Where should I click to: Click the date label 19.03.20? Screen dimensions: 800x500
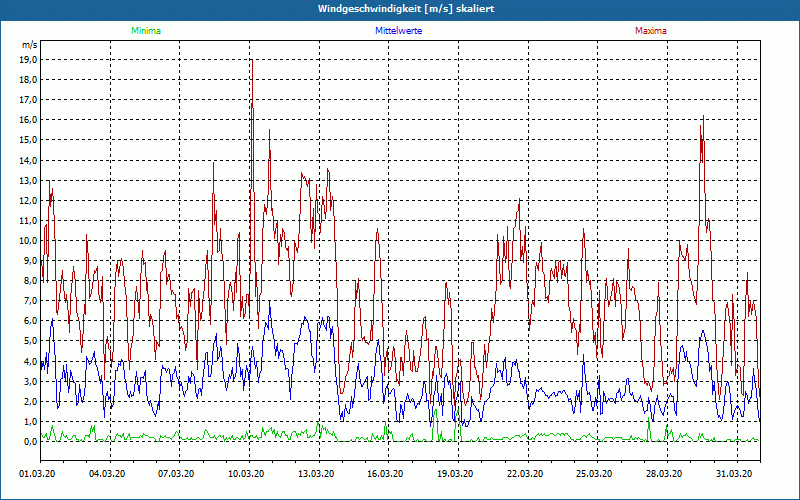pos(455,474)
